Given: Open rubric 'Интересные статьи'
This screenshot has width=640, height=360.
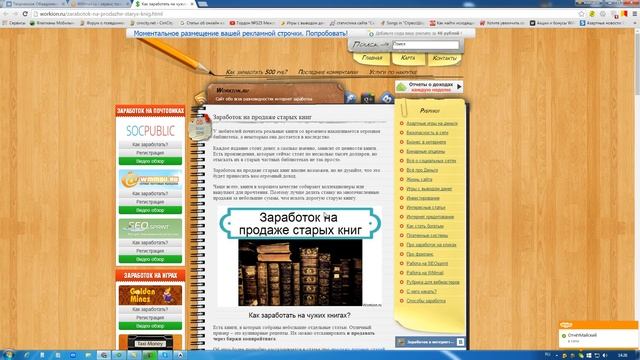Looking at the screenshot, I should click(x=426, y=207).
